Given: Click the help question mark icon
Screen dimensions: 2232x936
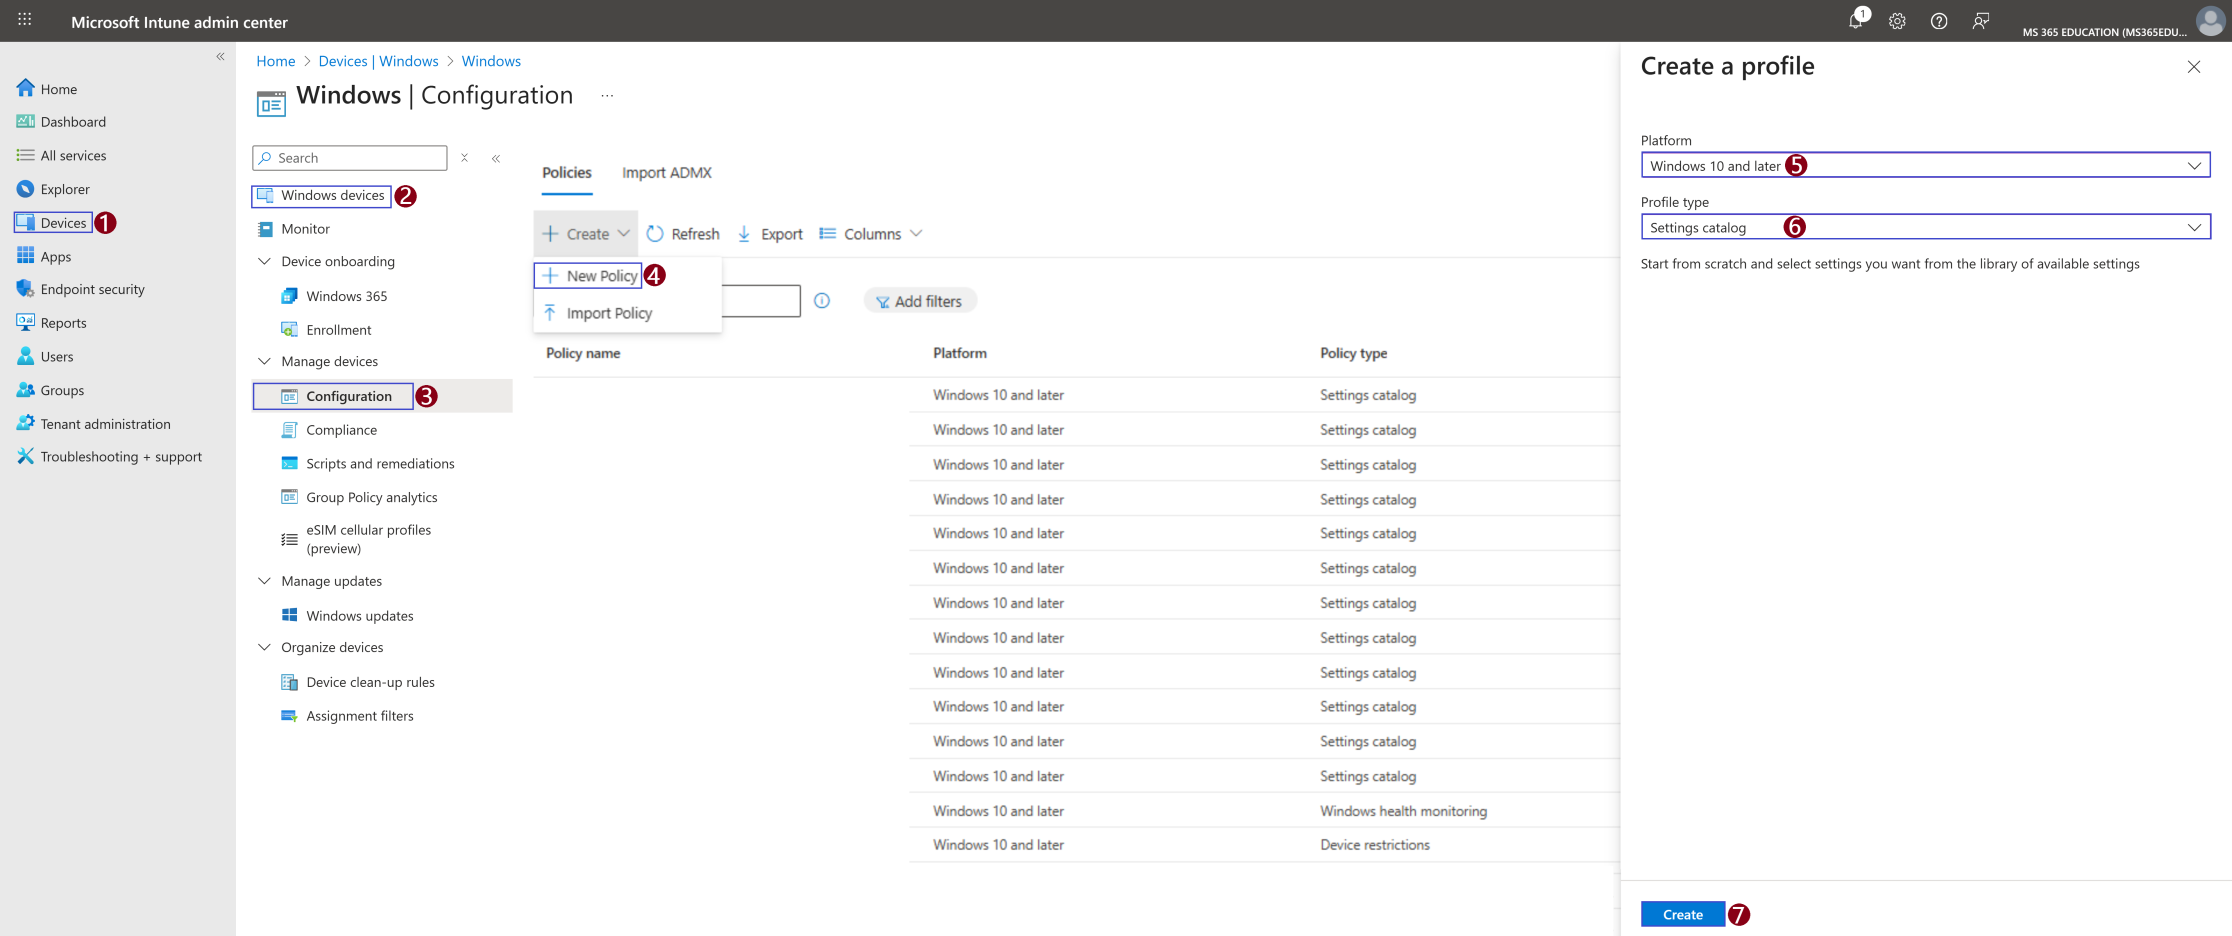Looking at the screenshot, I should pos(1939,21).
